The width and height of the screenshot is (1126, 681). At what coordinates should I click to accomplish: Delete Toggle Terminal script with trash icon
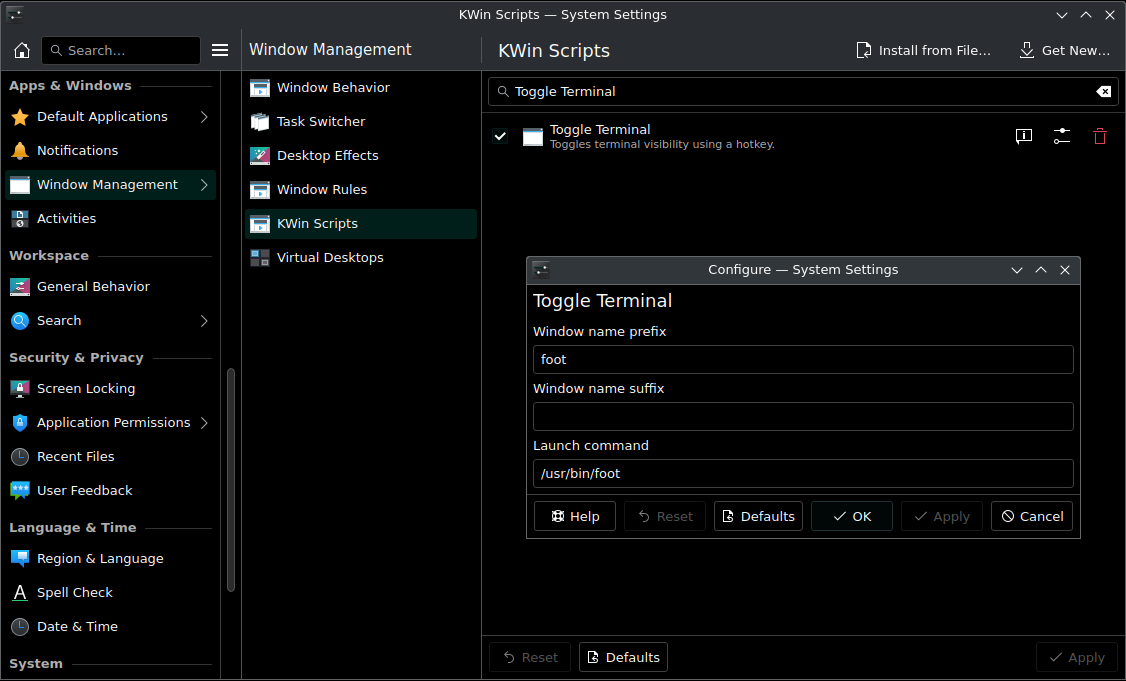click(1100, 136)
